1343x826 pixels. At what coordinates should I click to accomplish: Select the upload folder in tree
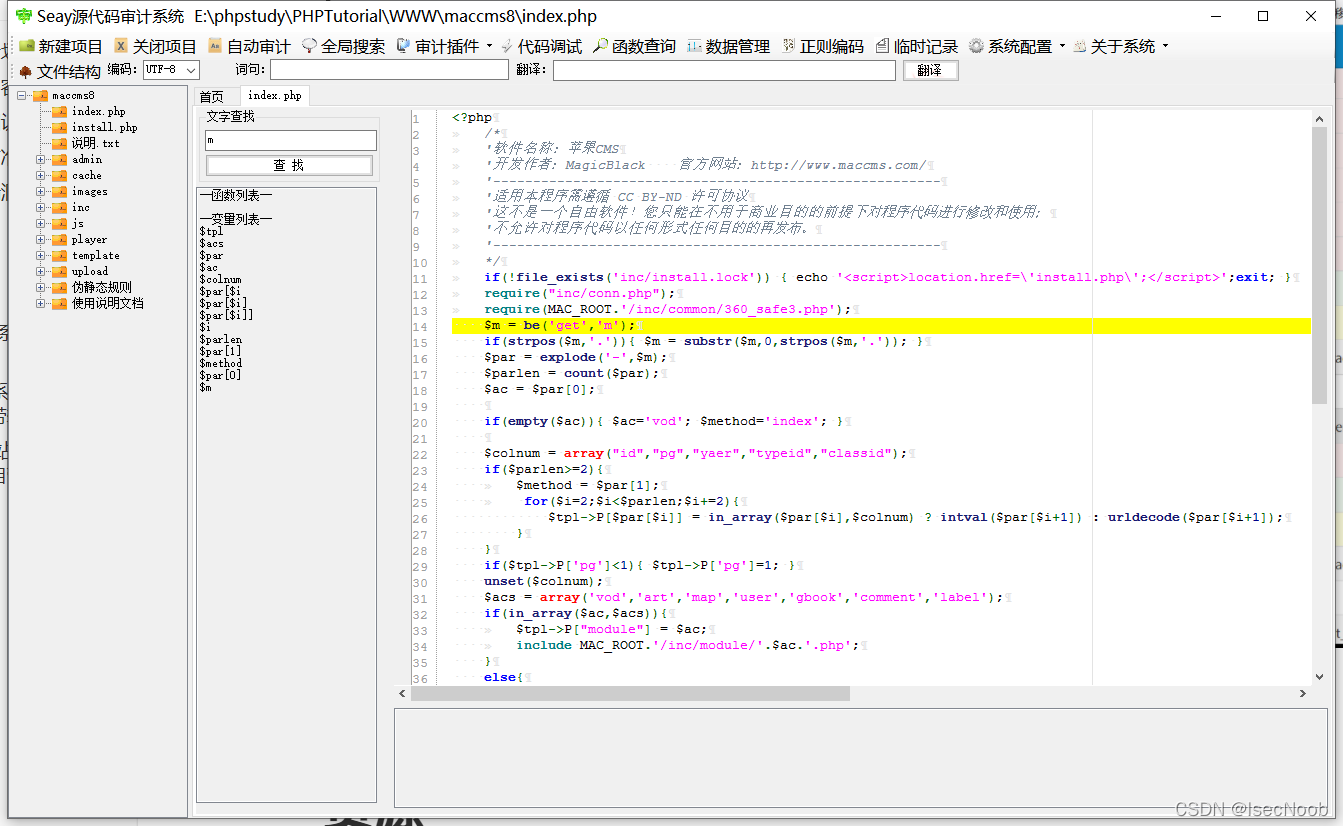[x=90, y=272]
